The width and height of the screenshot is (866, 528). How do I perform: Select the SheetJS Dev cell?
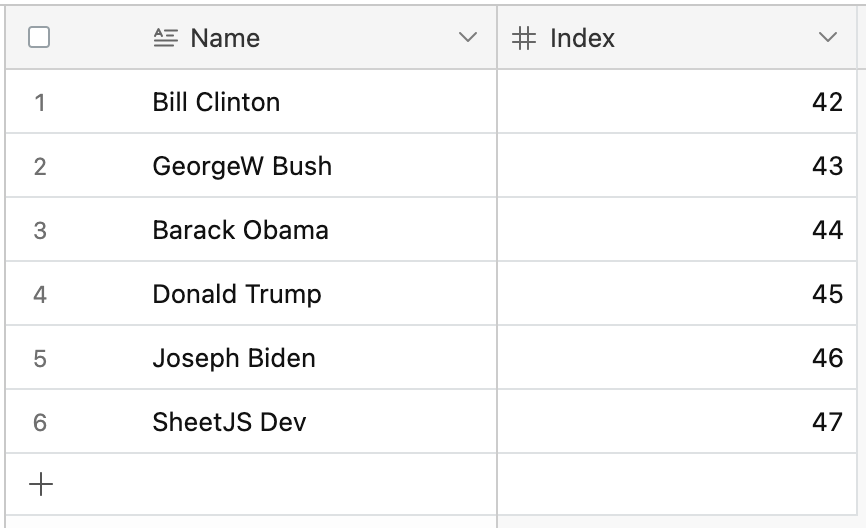coord(229,422)
